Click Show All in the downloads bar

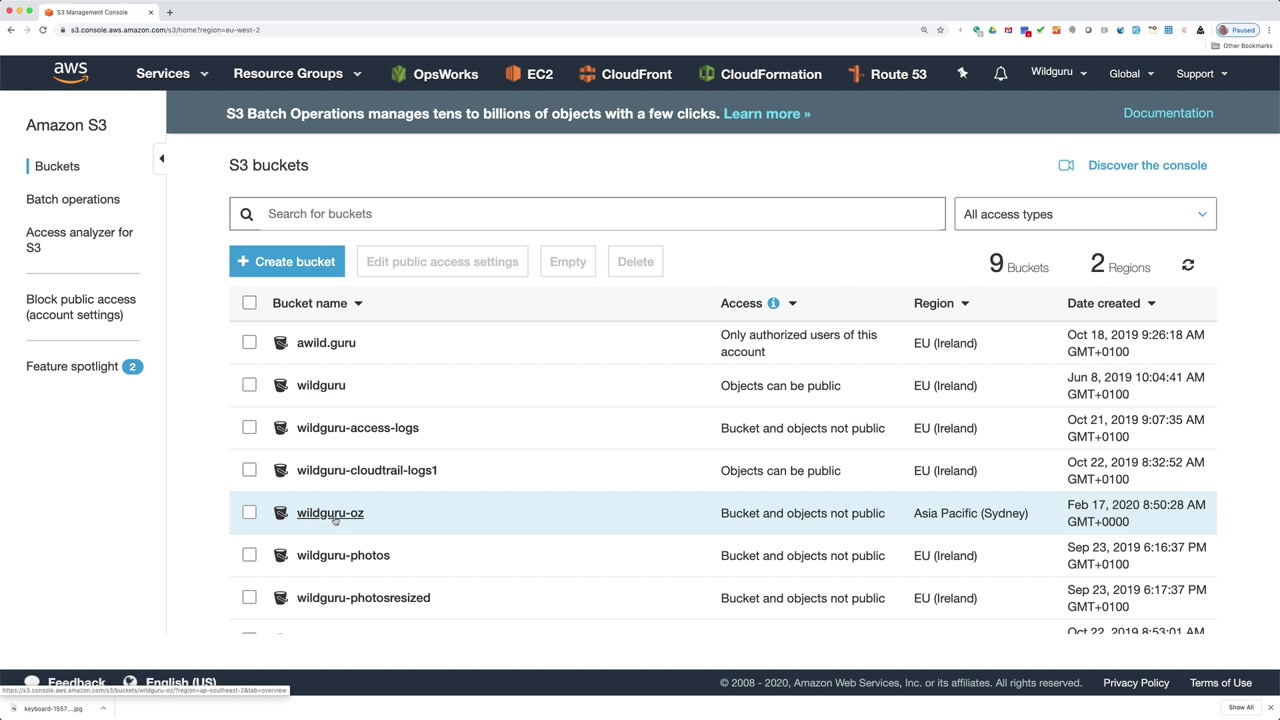[x=1241, y=708]
